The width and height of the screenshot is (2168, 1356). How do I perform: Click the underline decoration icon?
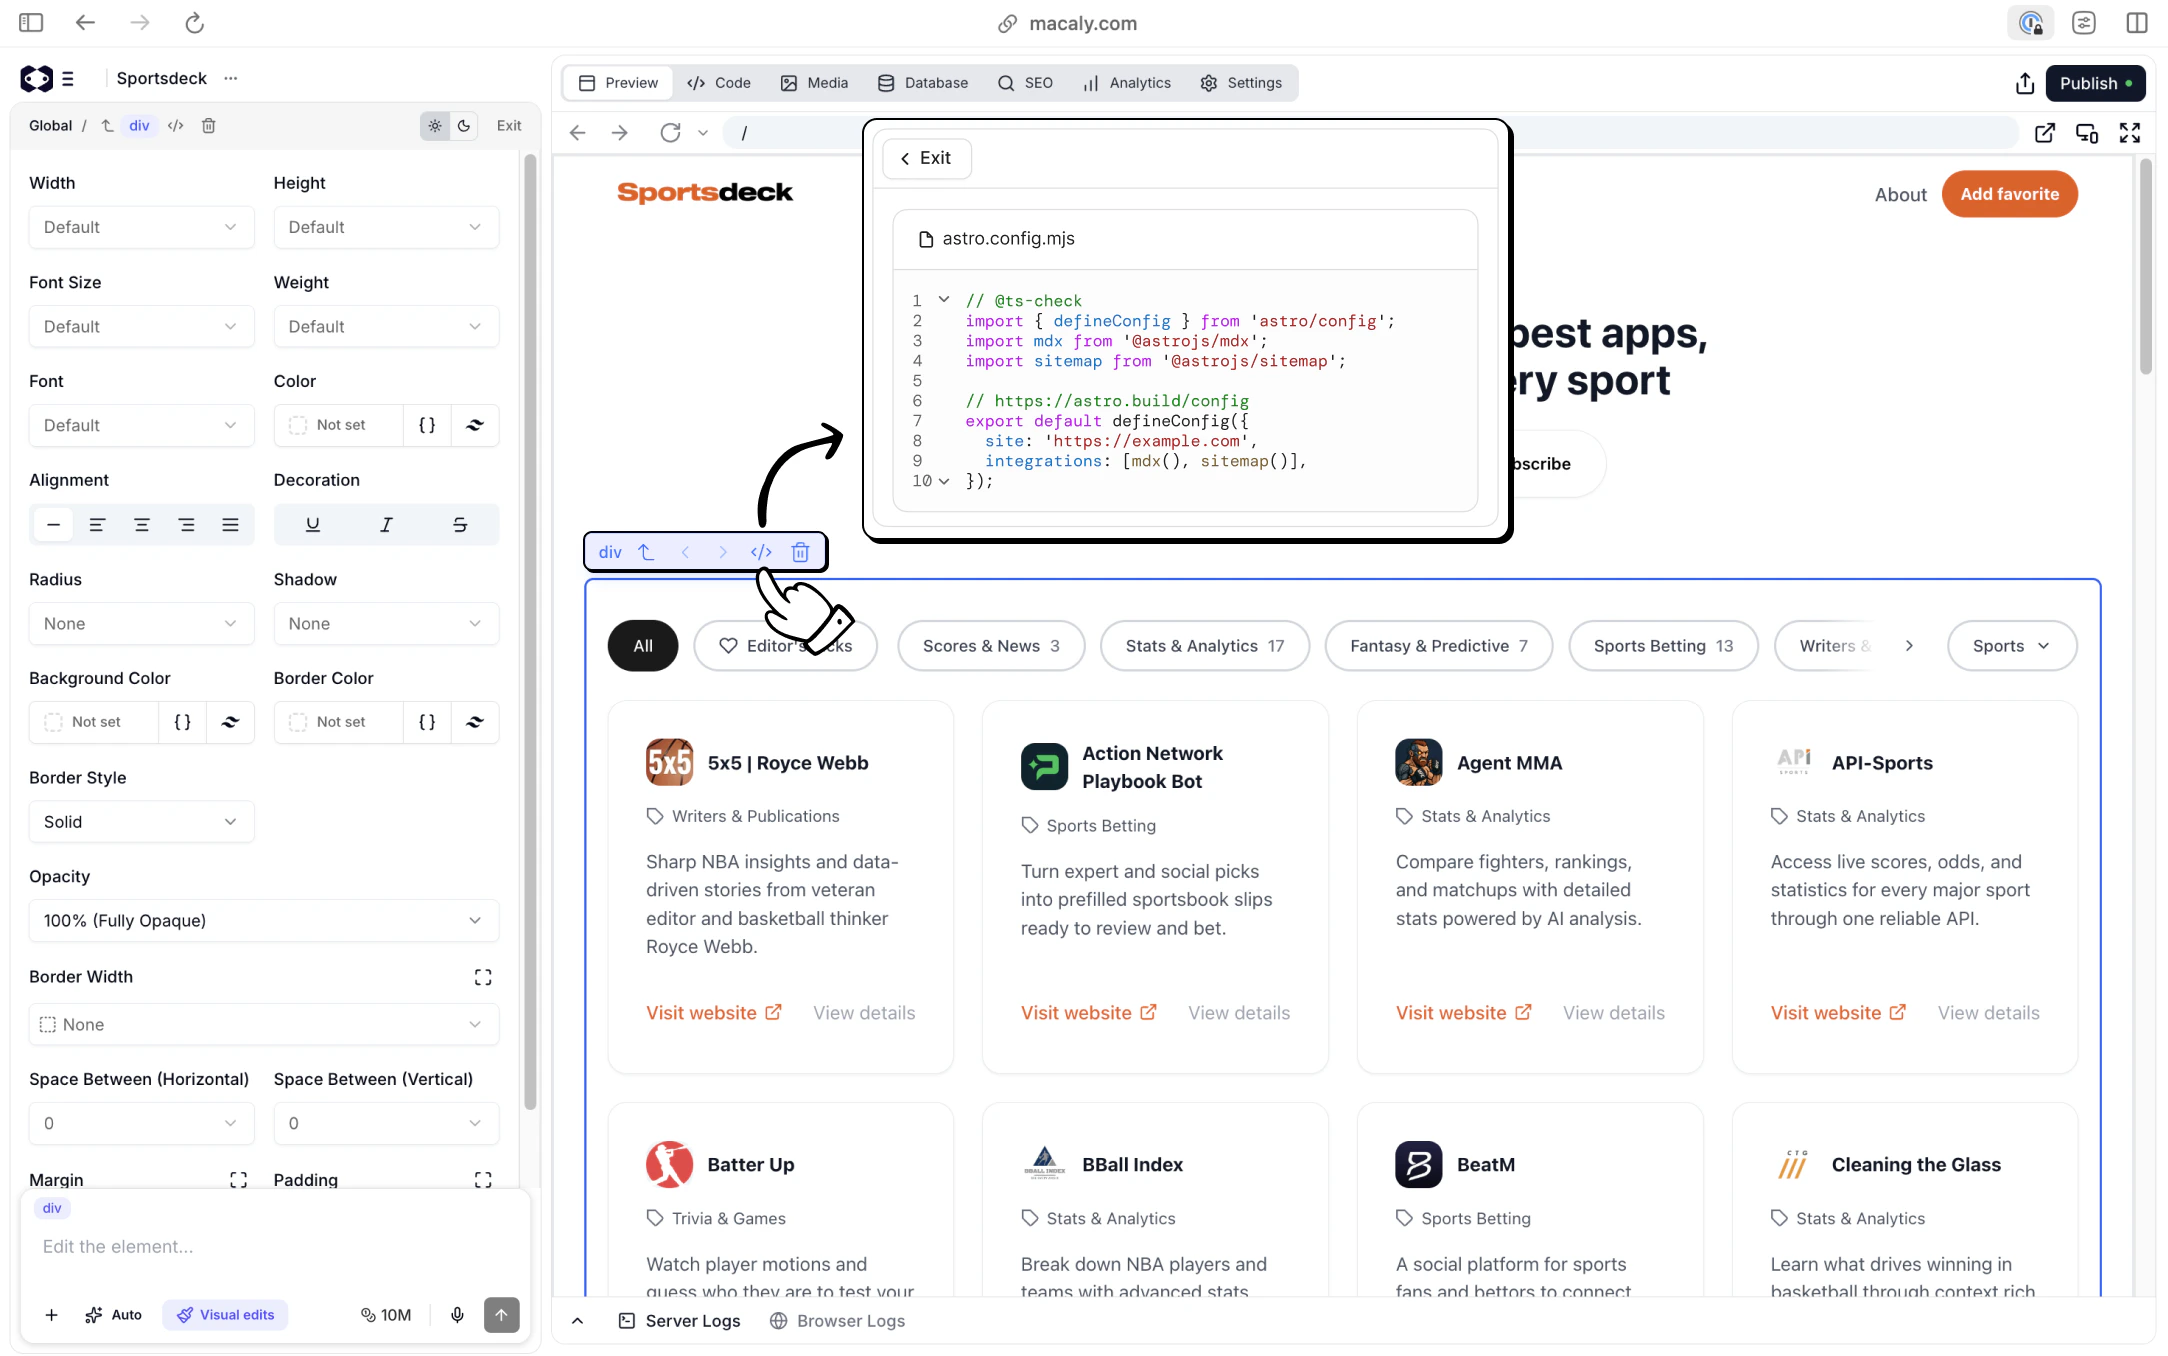pyautogui.click(x=313, y=525)
